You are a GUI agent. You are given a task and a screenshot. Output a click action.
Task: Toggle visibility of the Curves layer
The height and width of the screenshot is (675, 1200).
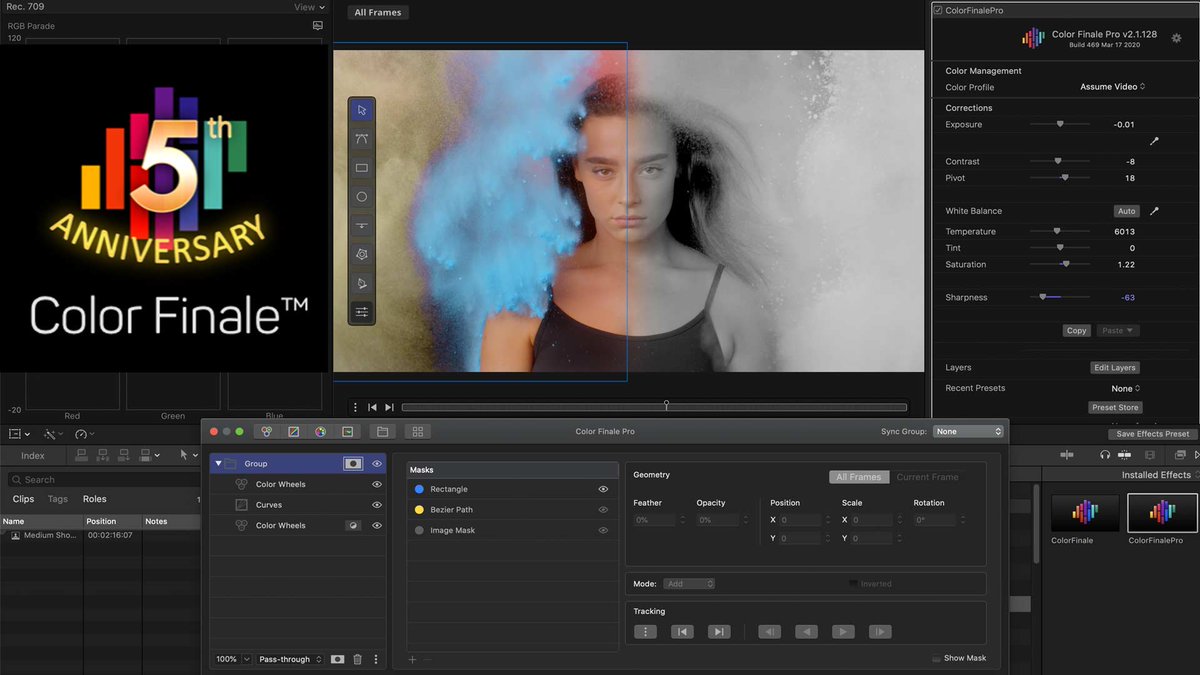pos(376,505)
